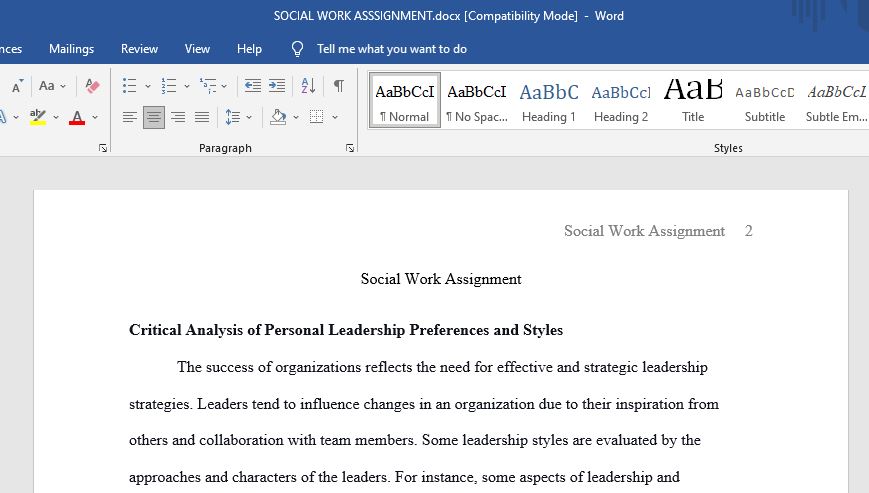Click the 'Tell me what you want to do' box
Viewport: 869px width, 493px height.
[392, 49]
